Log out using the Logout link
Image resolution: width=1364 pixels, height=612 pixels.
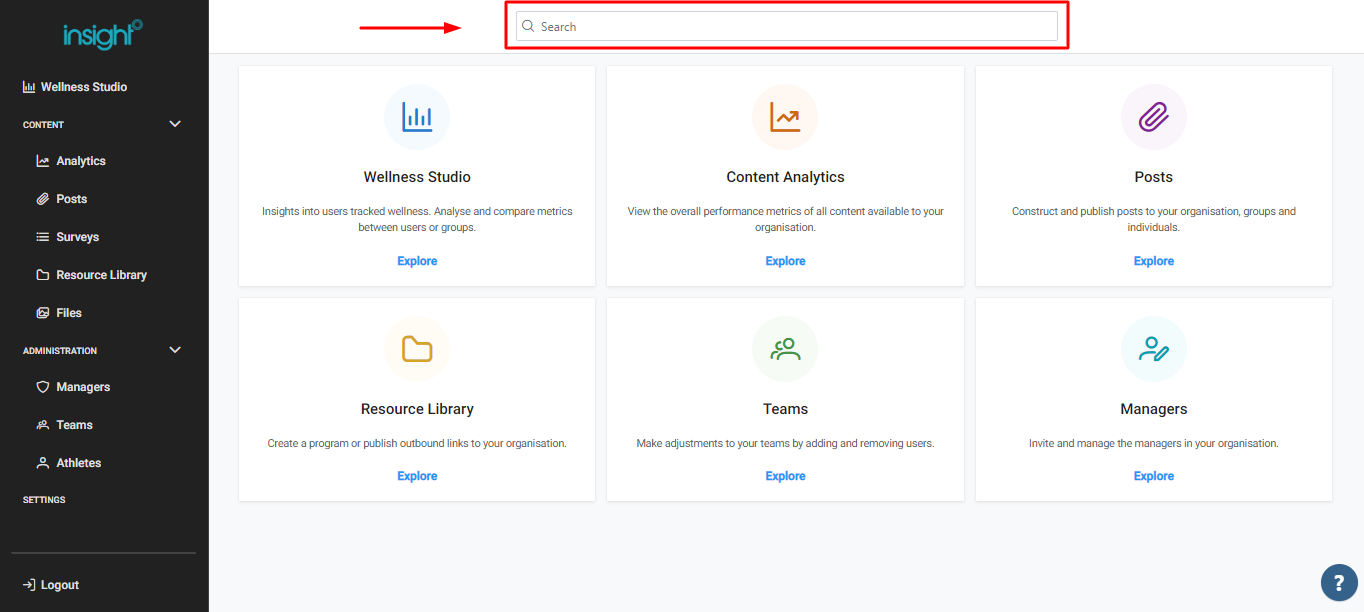[60, 585]
